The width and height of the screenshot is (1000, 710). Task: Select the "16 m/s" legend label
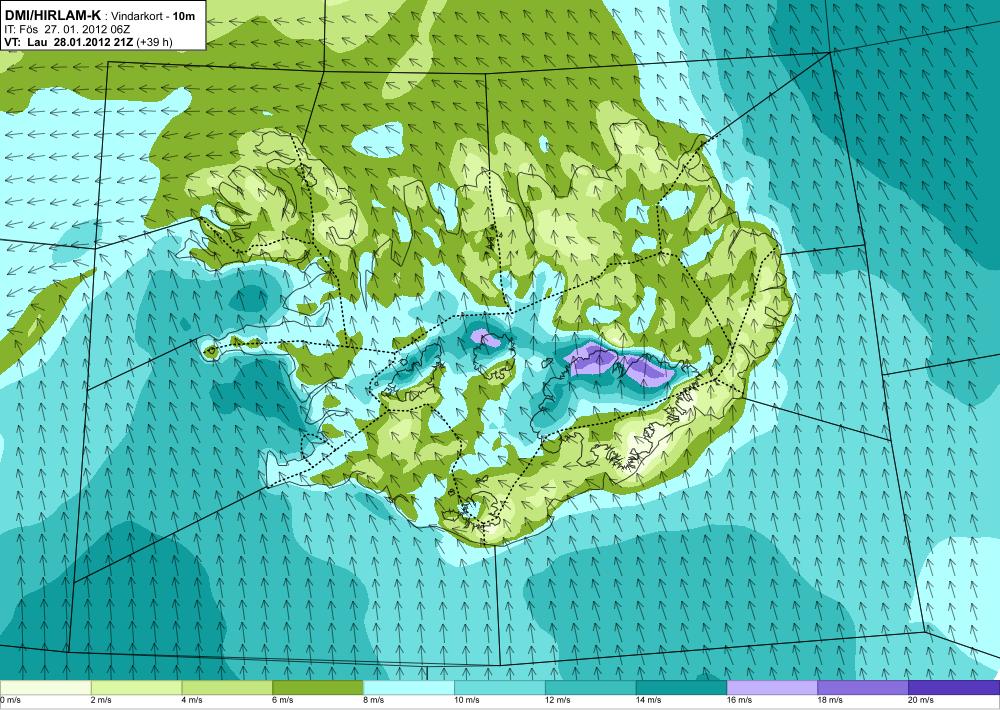click(740, 700)
